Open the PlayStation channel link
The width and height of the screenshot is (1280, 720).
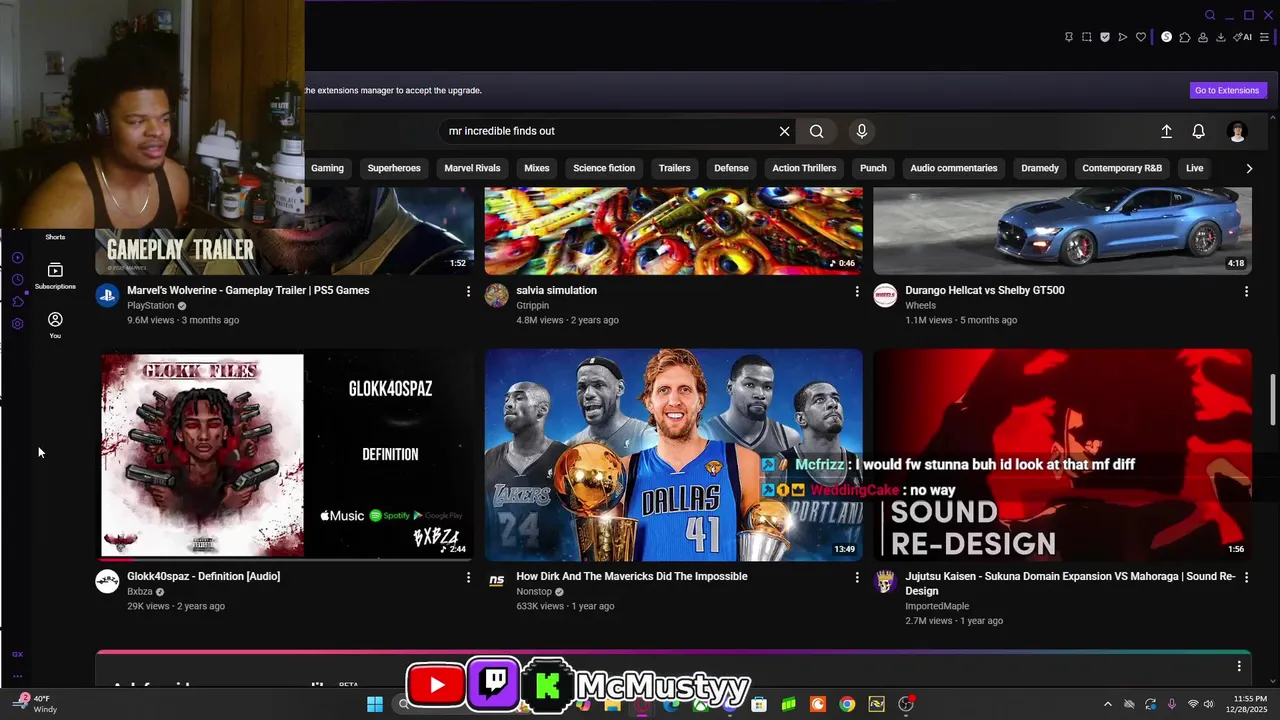(x=150, y=306)
